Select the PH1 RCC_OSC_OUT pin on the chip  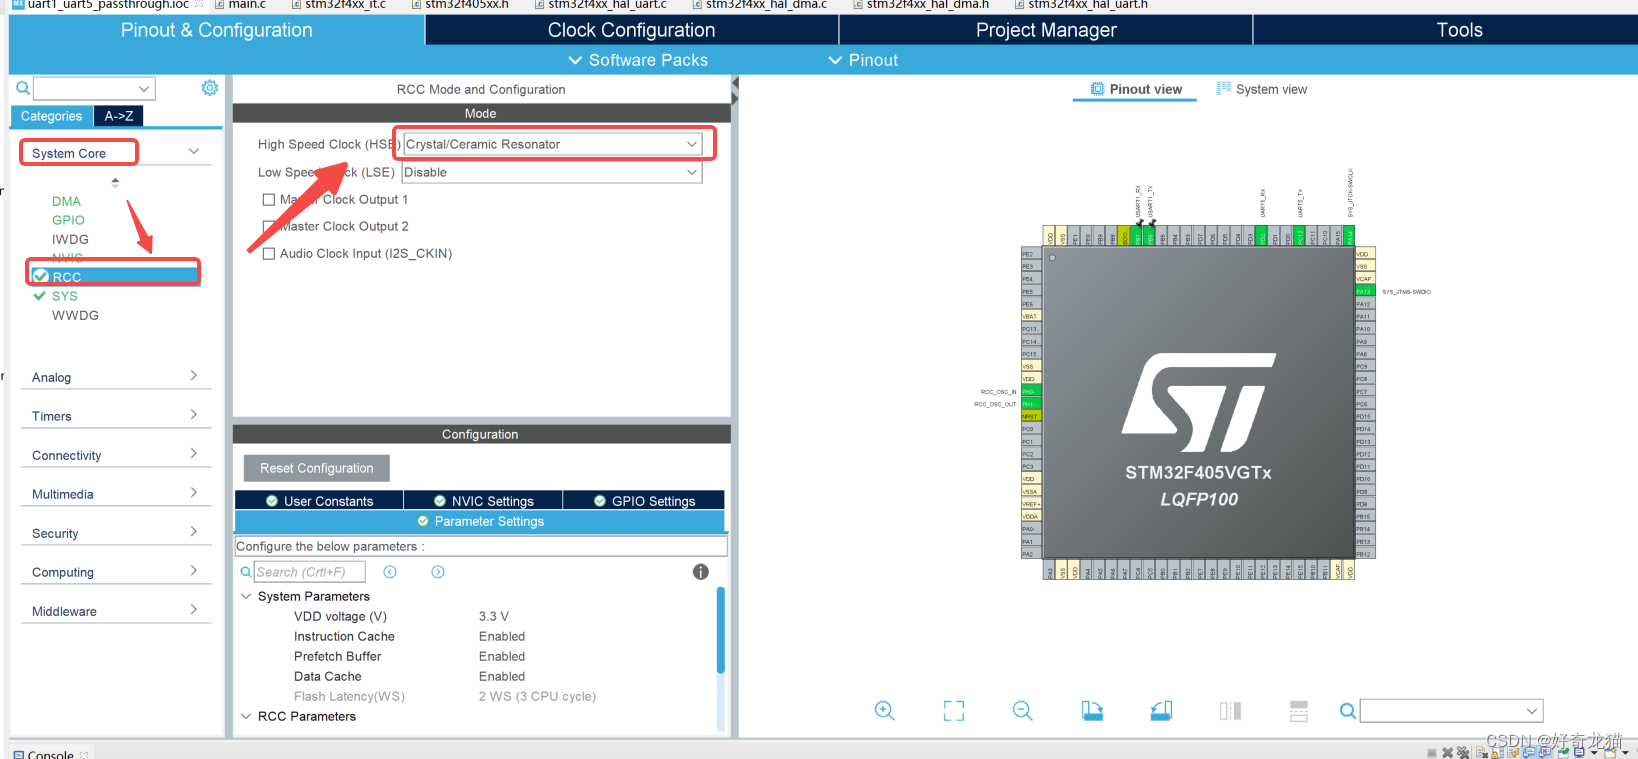(1030, 404)
